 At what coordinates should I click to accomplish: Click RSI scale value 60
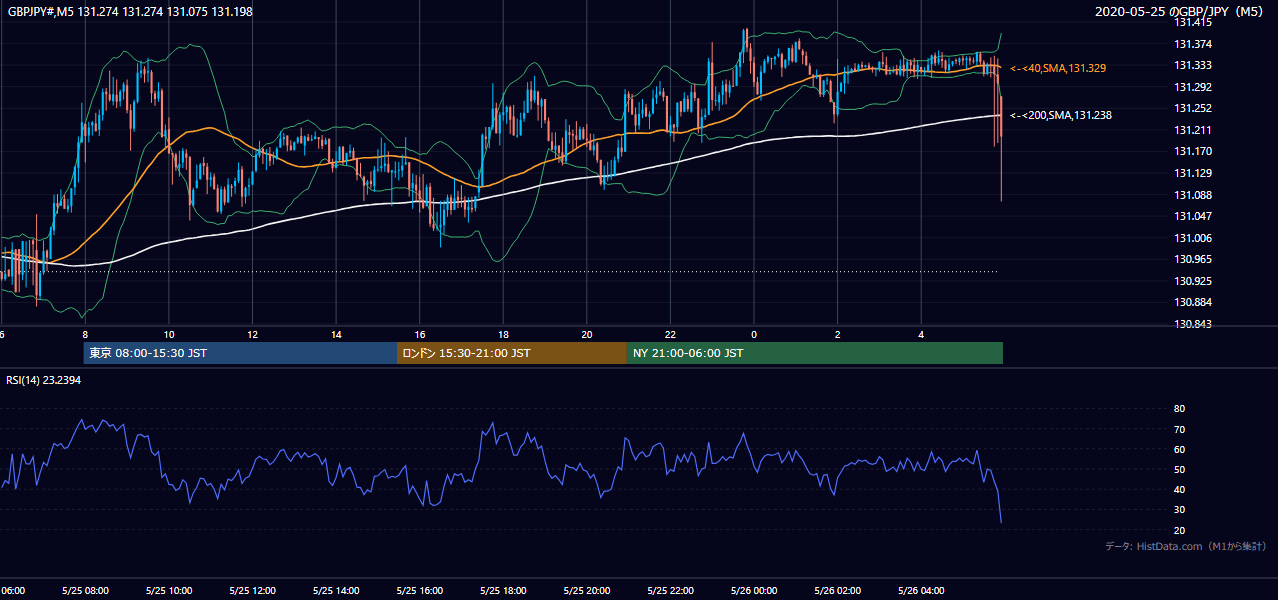pos(1179,449)
